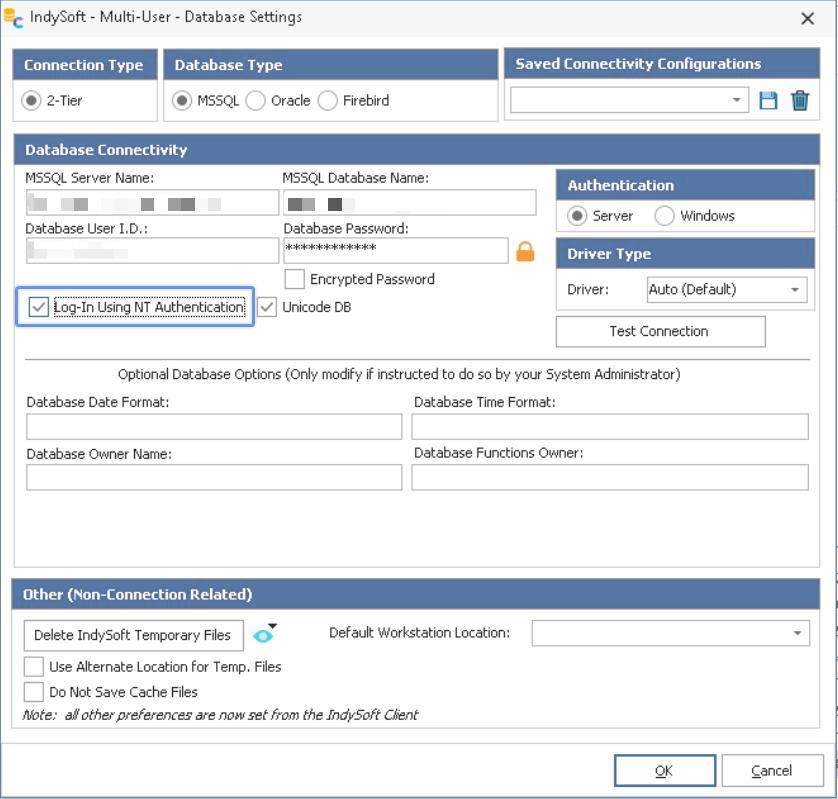The width and height of the screenshot is (838, 799).
Task: Click the Database Date Format field
Action: pyautogui.click(x=214, y=426)
